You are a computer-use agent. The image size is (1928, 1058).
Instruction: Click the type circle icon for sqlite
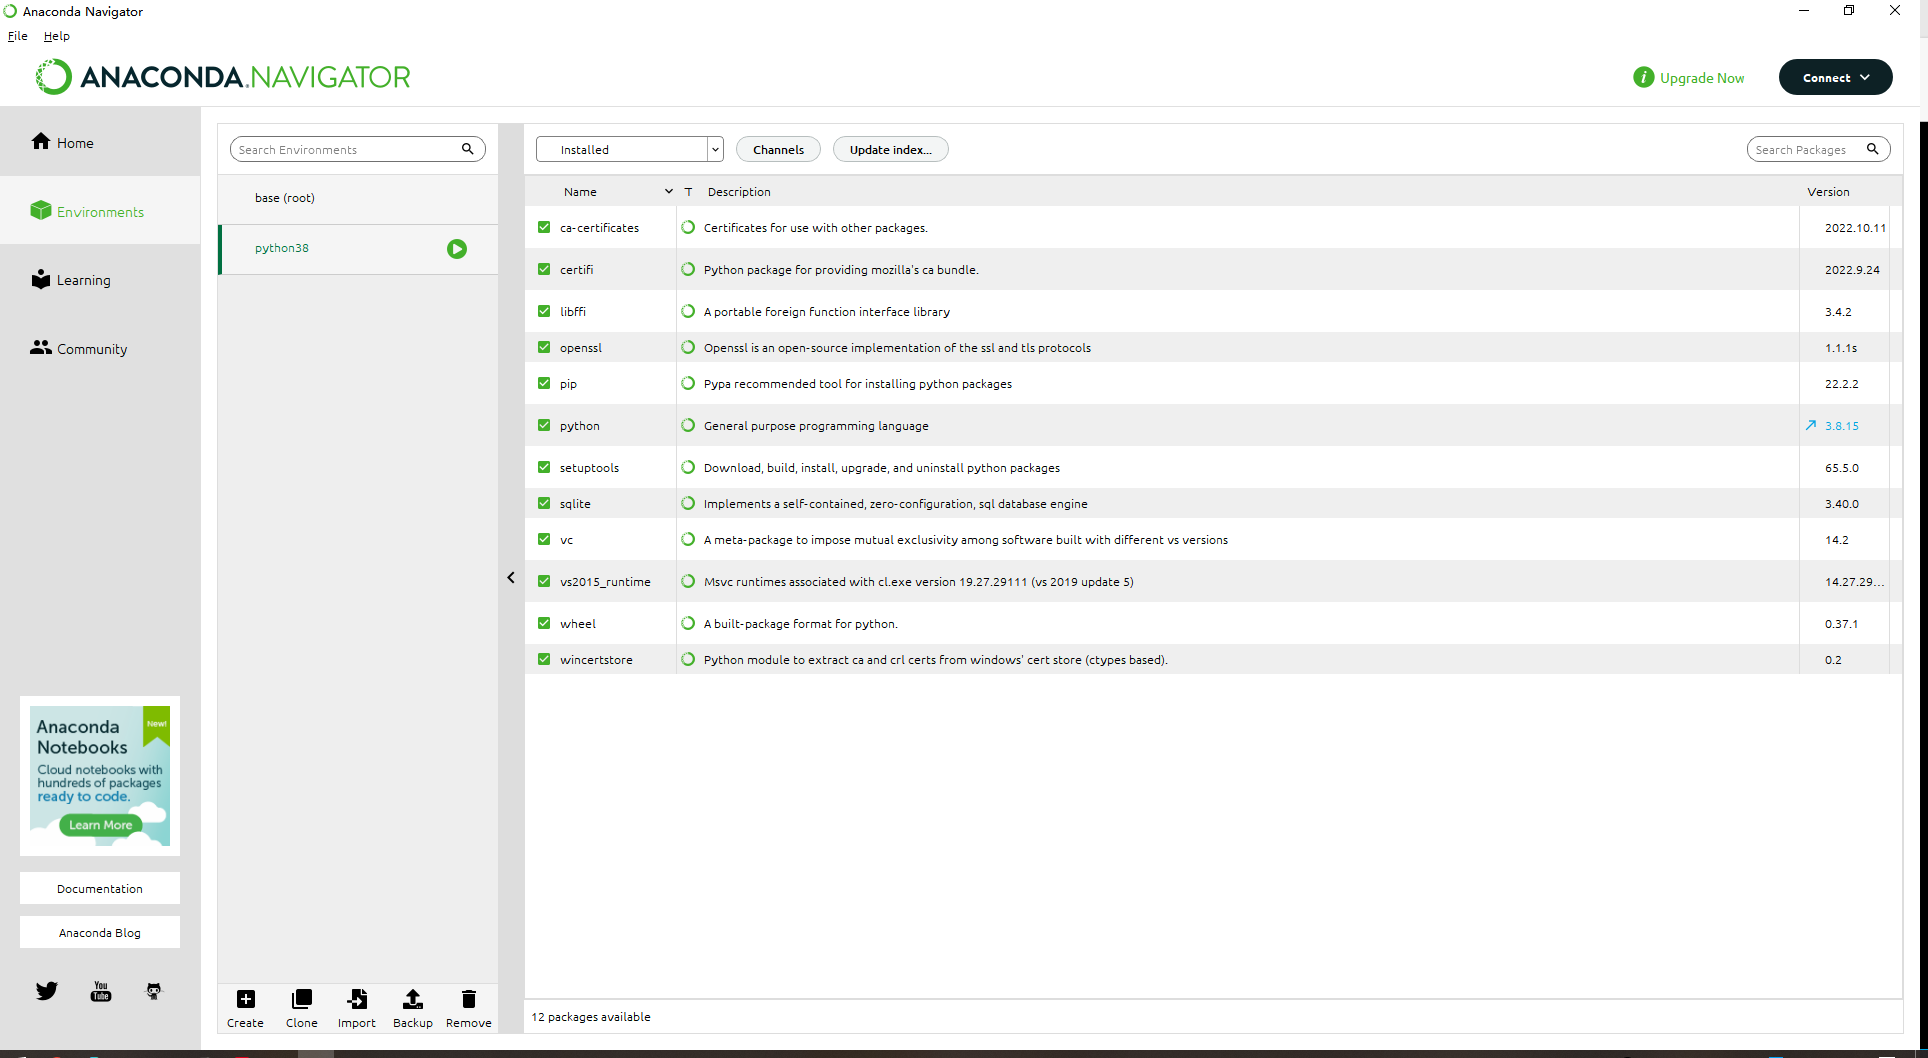(688, 503)
